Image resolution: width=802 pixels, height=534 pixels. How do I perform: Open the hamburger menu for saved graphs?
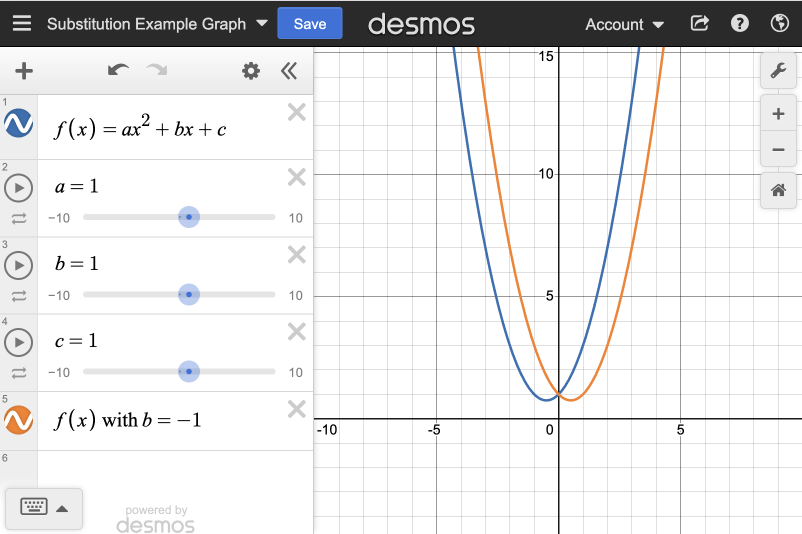(22, 23)
